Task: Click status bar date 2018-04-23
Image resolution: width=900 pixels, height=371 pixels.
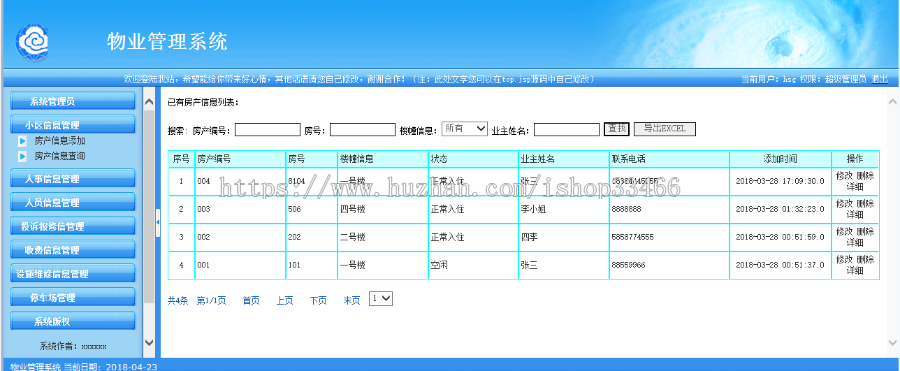Action: tap(131, 366)
